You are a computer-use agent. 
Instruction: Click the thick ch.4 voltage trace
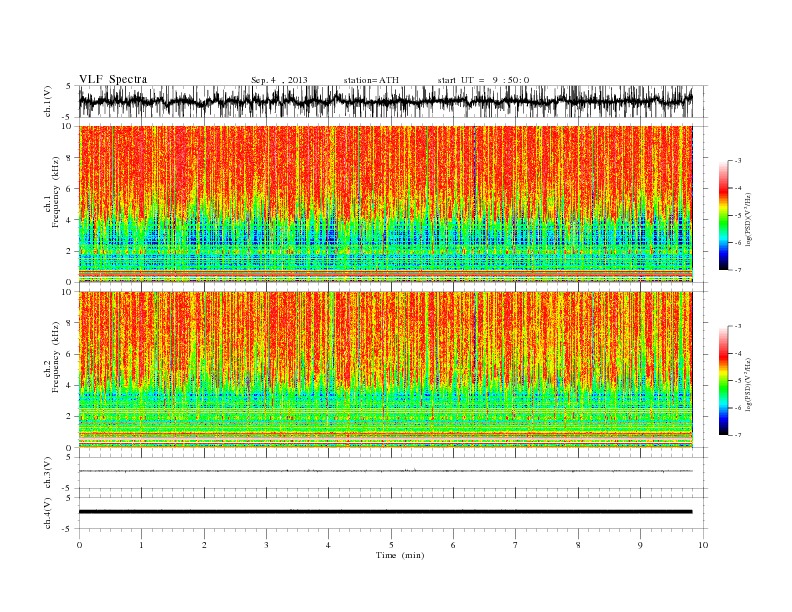[385, 512]
